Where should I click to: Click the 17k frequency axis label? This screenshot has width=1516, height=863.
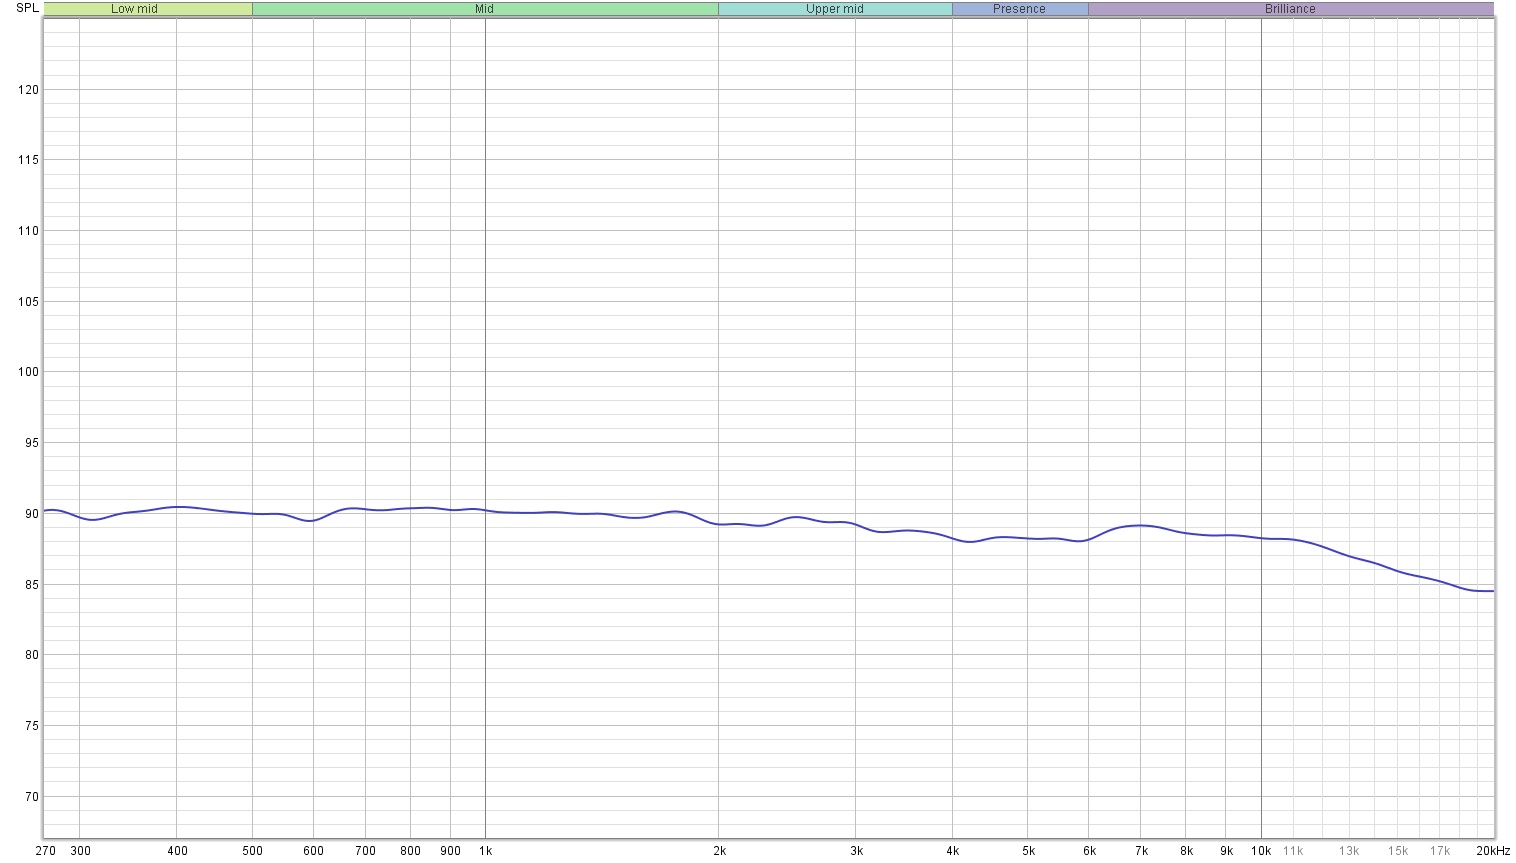pos(1440,851)
